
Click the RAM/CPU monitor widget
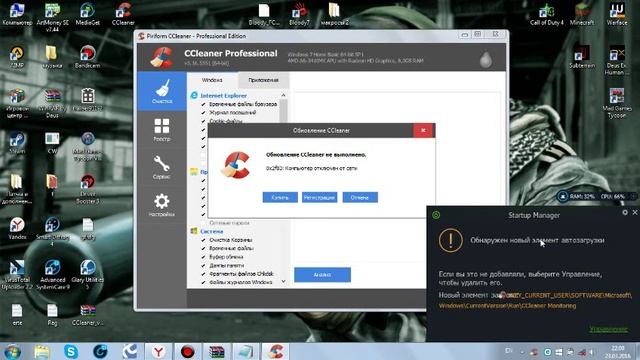tap(596, 196)
